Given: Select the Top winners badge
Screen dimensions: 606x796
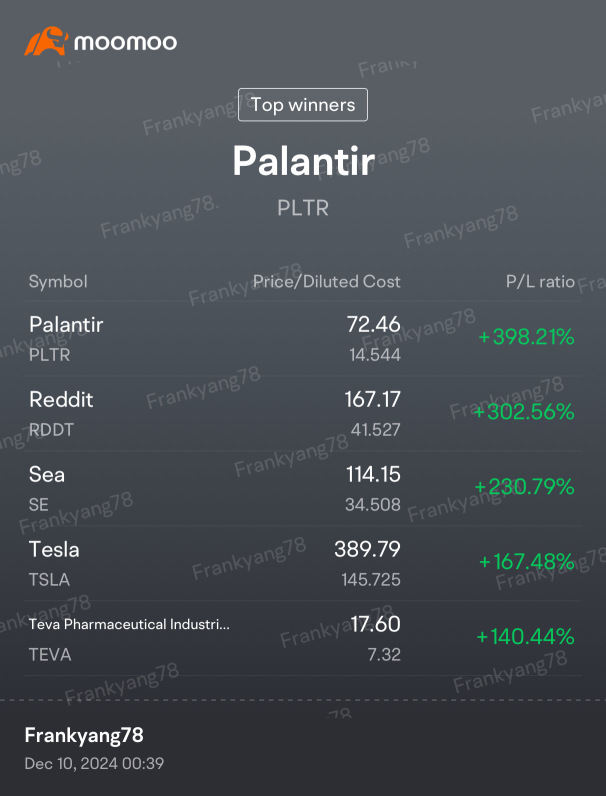Looking at the screenshot, I should point(303,105).
